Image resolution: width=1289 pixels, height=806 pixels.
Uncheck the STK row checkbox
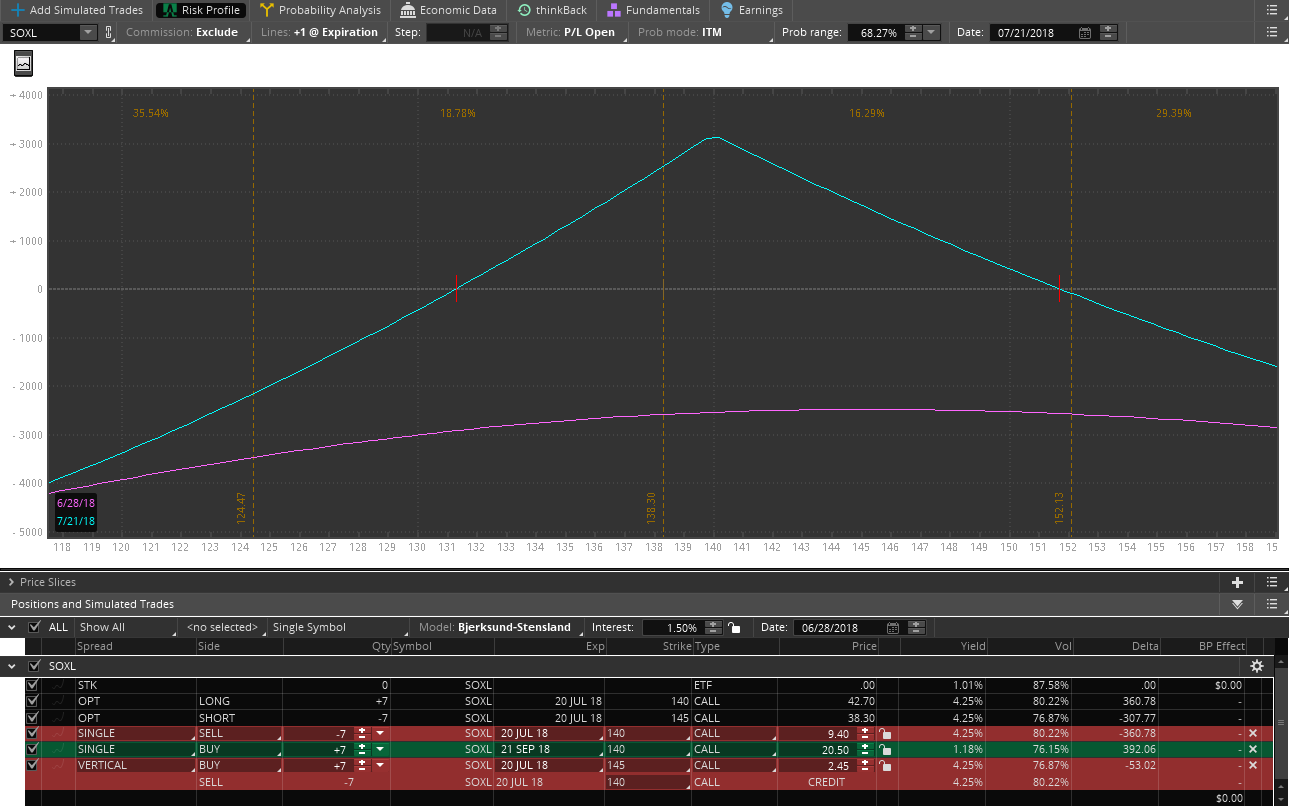[x=33, y=685]
